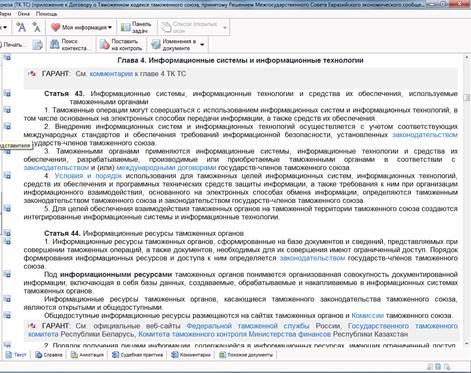471x373 pixels.
Task: Click vertical scrollbar up arrow
Action: pyautogui.click(x=467, y=58)
